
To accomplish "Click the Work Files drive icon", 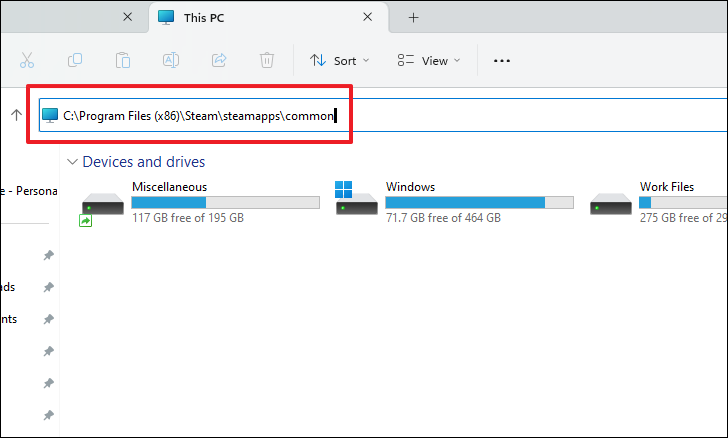I will tap(611, 204).
